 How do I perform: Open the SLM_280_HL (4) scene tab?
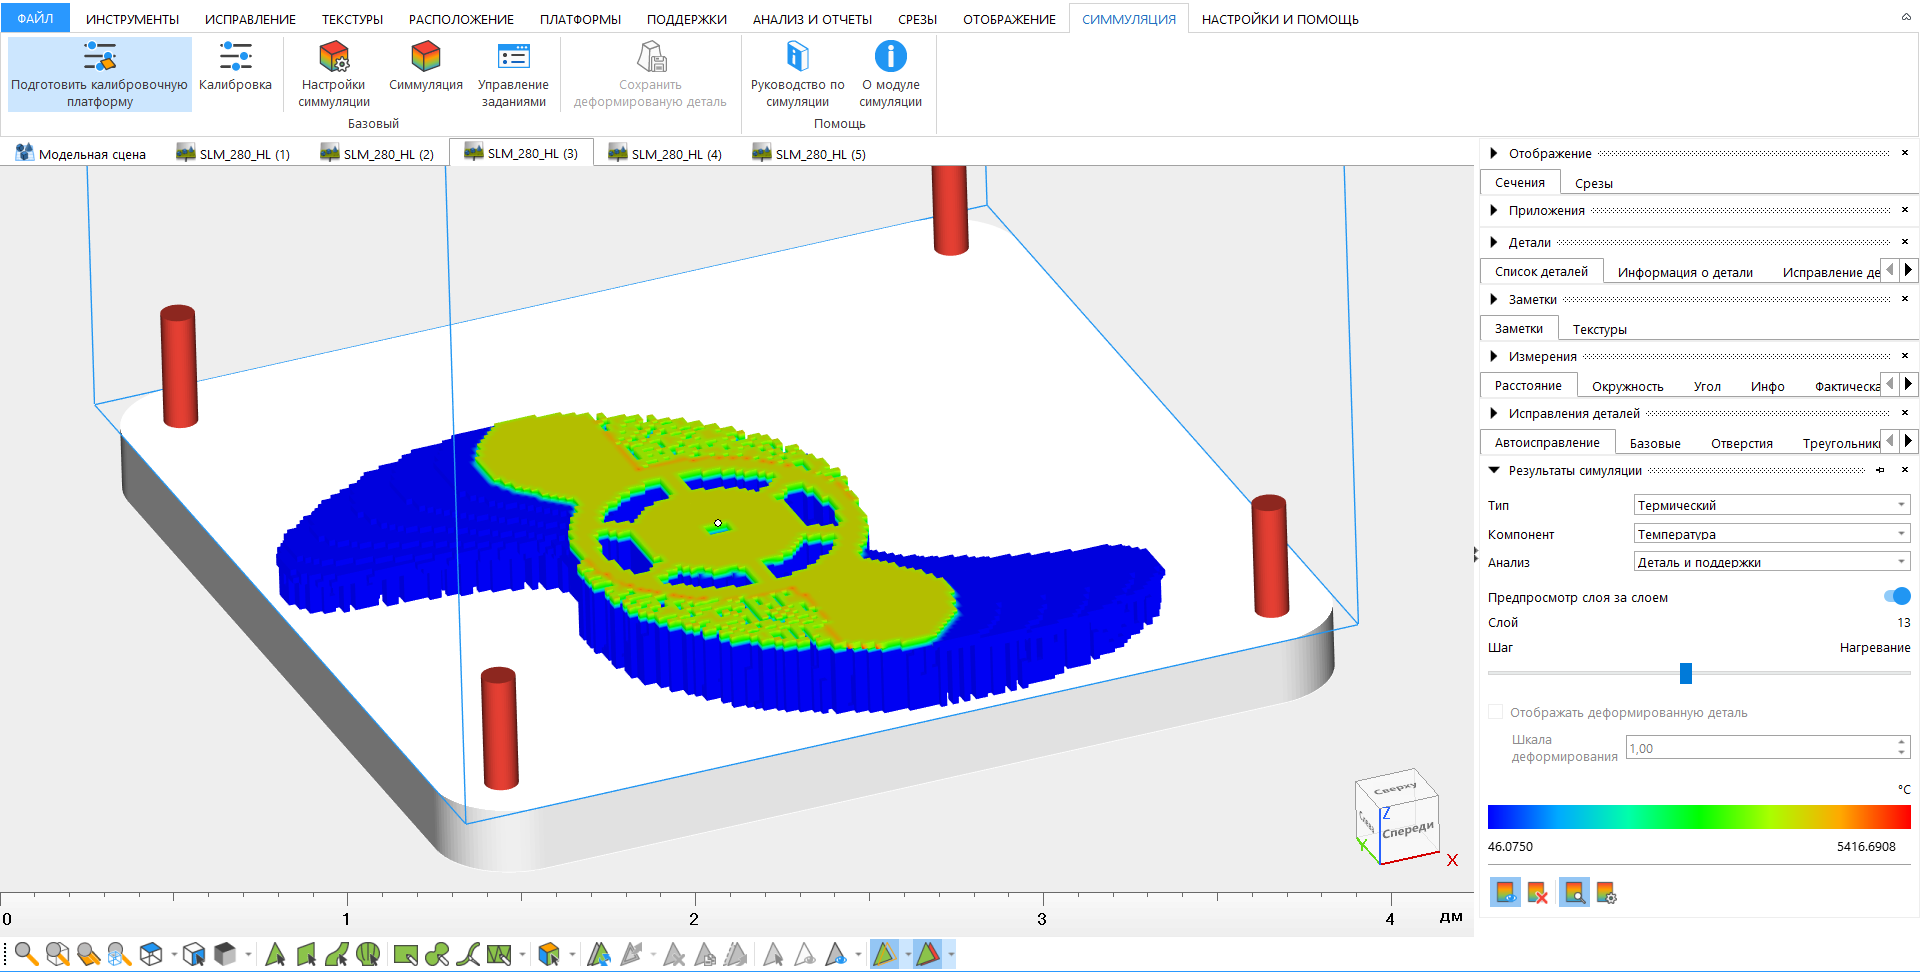pos(666,153)
